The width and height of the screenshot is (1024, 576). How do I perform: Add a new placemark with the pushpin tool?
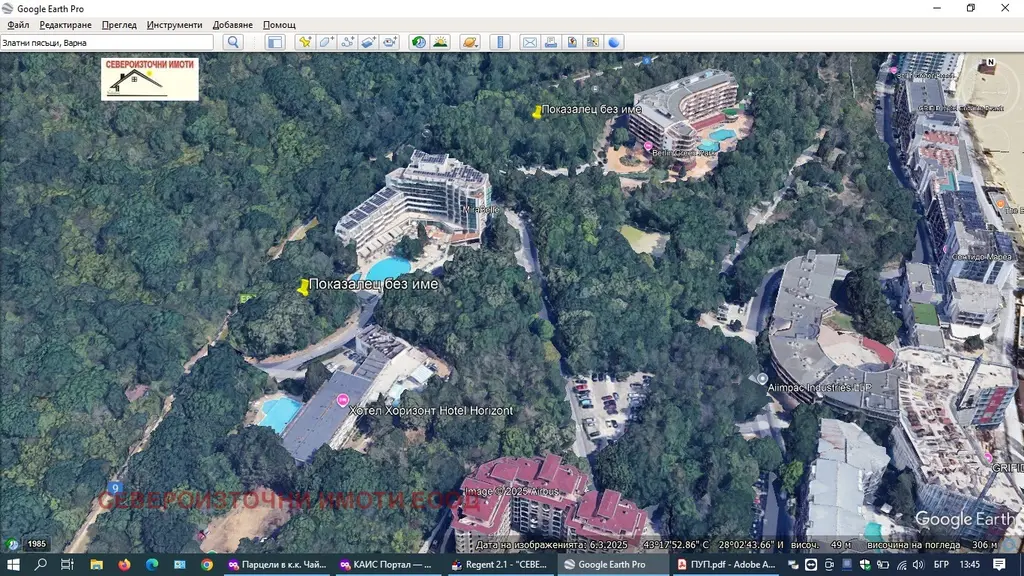304,42
